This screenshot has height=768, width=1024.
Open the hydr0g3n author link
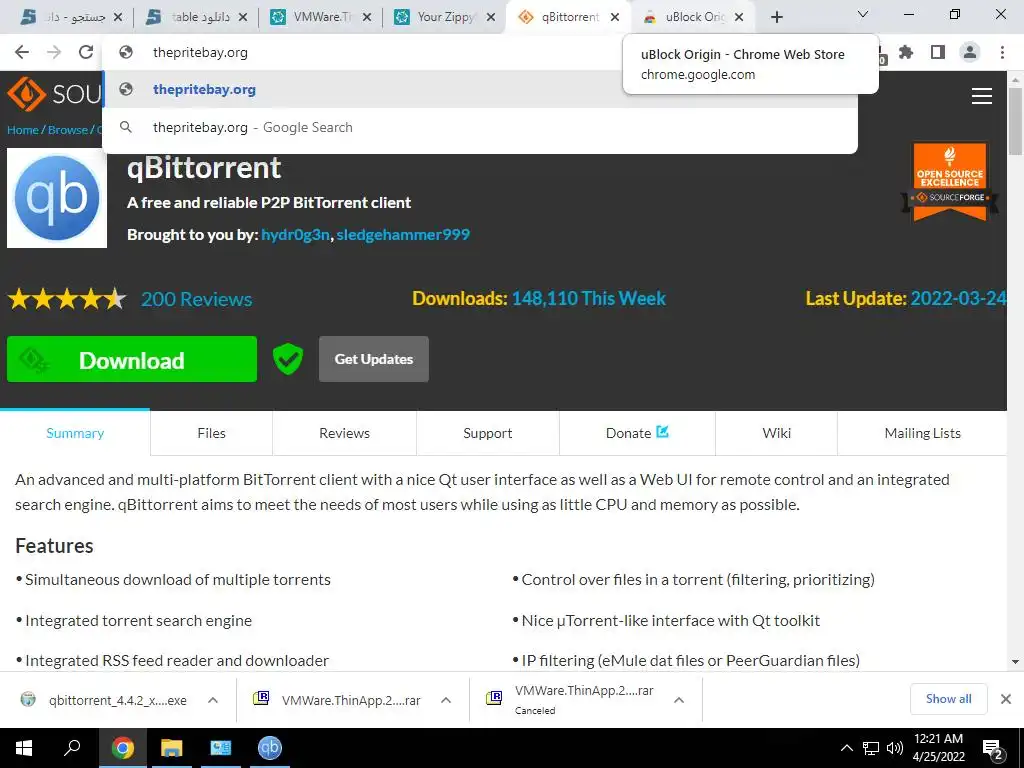(295, 234)
